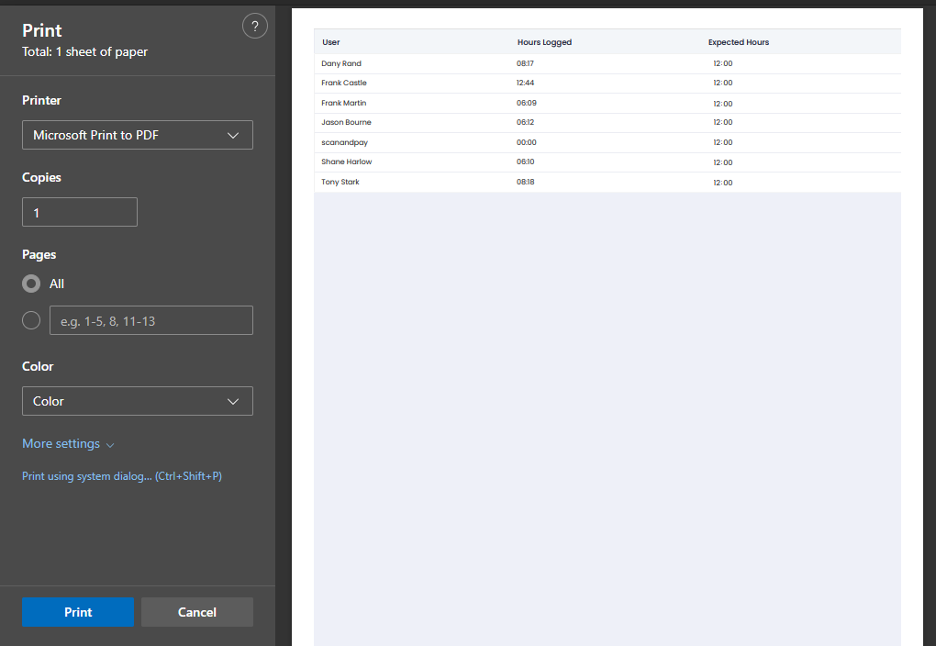Click the Shane Harlow row name
The height and width of the screenshot is (646, 936).
point(346,162)
